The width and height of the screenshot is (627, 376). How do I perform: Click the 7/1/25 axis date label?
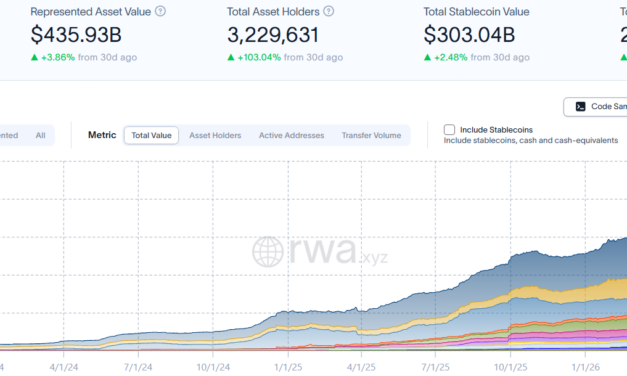tap(435, 367)
